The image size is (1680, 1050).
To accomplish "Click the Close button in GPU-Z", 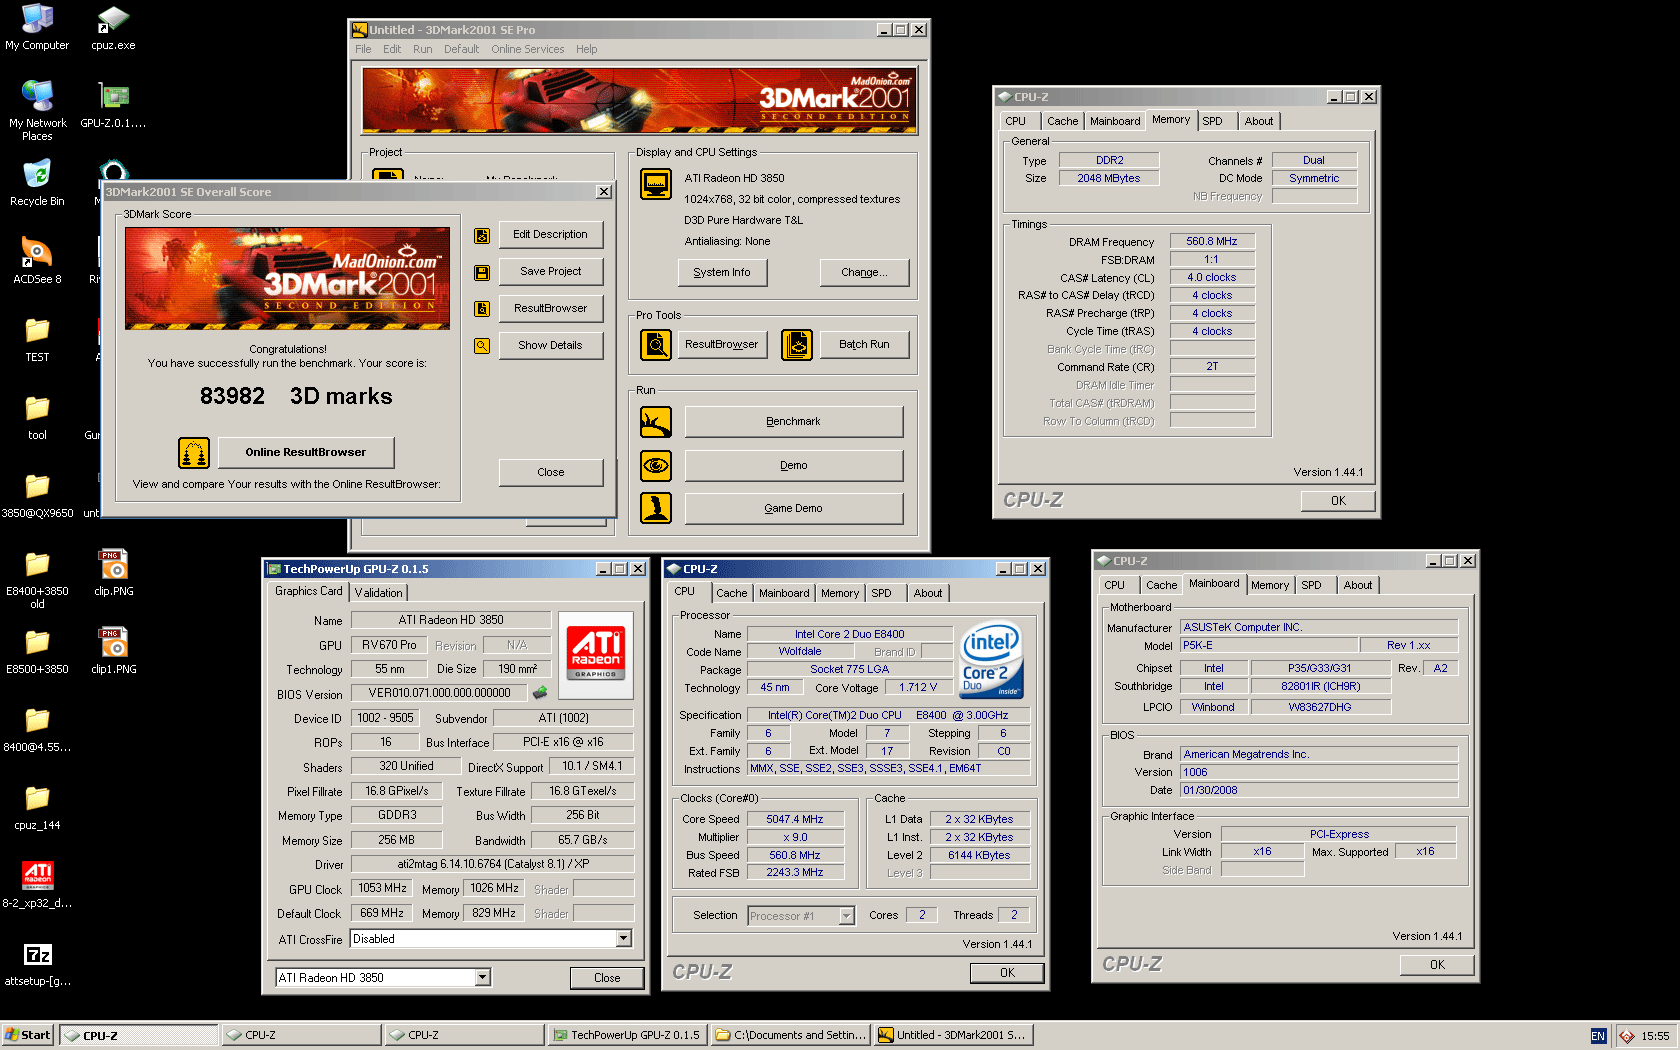I will click(607, 978).
